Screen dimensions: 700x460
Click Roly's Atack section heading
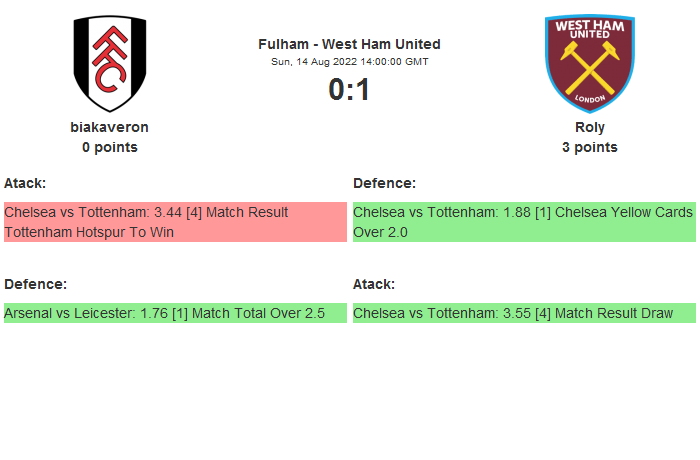(x=374, y=284)
